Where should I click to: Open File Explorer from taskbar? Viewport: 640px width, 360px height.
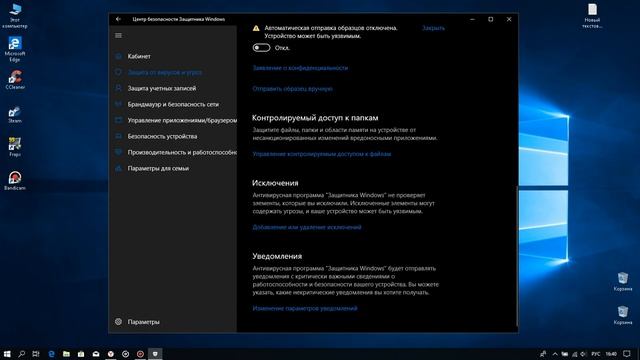point(66,354)
